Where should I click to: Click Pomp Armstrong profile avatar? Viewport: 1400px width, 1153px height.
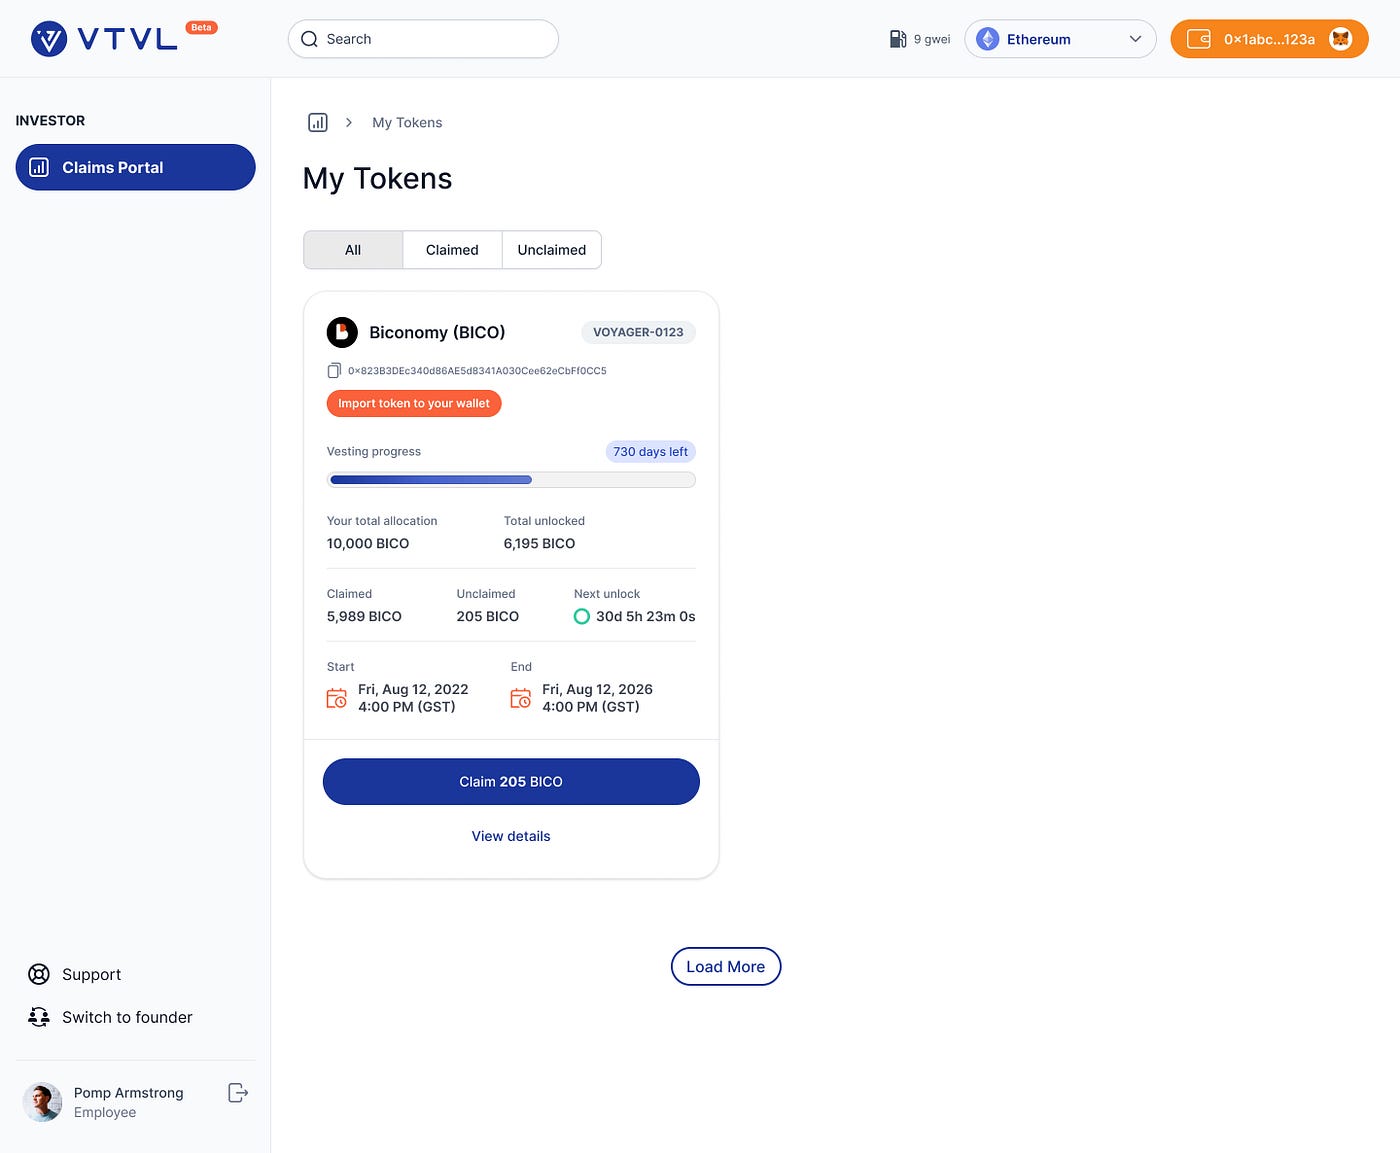[x=42, y=1102]
